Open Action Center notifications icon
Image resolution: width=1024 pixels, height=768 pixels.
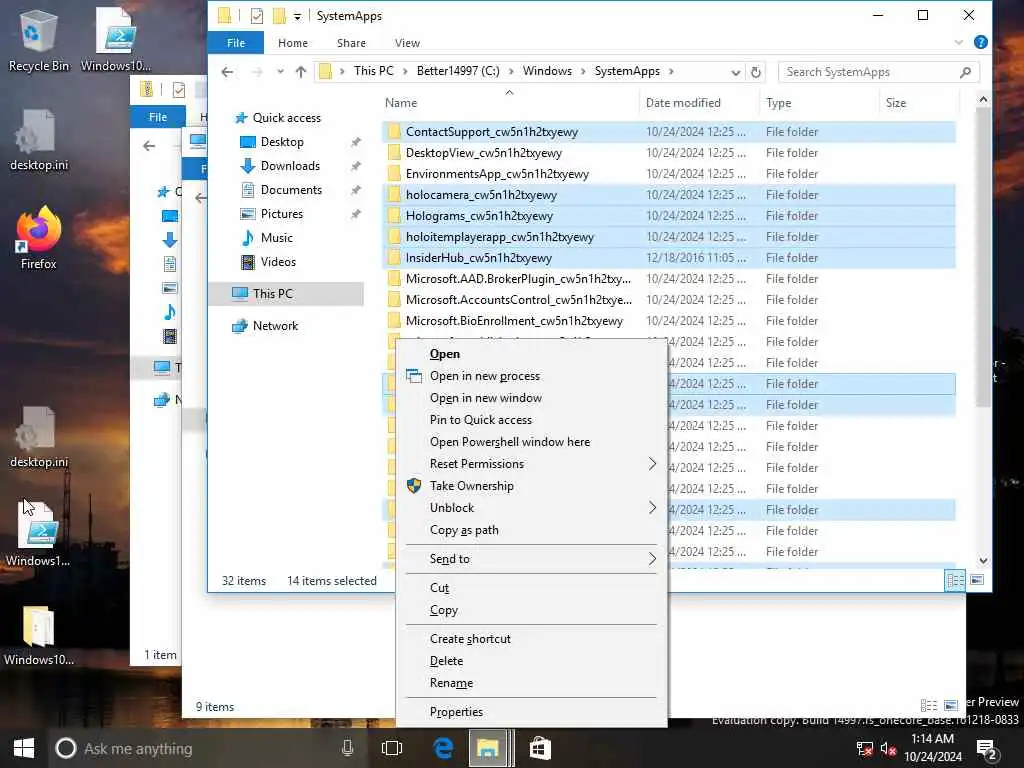(x=986, y=749)
